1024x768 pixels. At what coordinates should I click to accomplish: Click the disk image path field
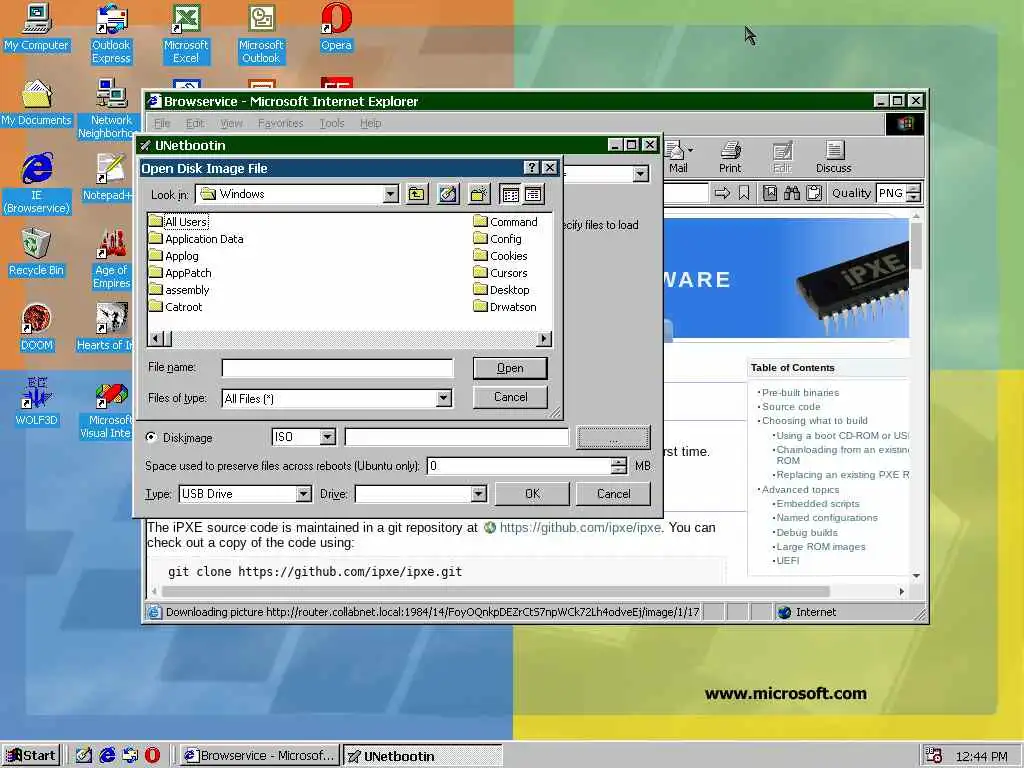click(456, 437)
